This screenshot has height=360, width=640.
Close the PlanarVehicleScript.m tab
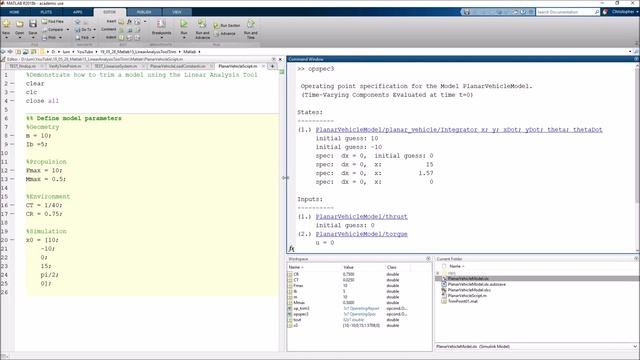pyautogui.click(x=263, y=66)
